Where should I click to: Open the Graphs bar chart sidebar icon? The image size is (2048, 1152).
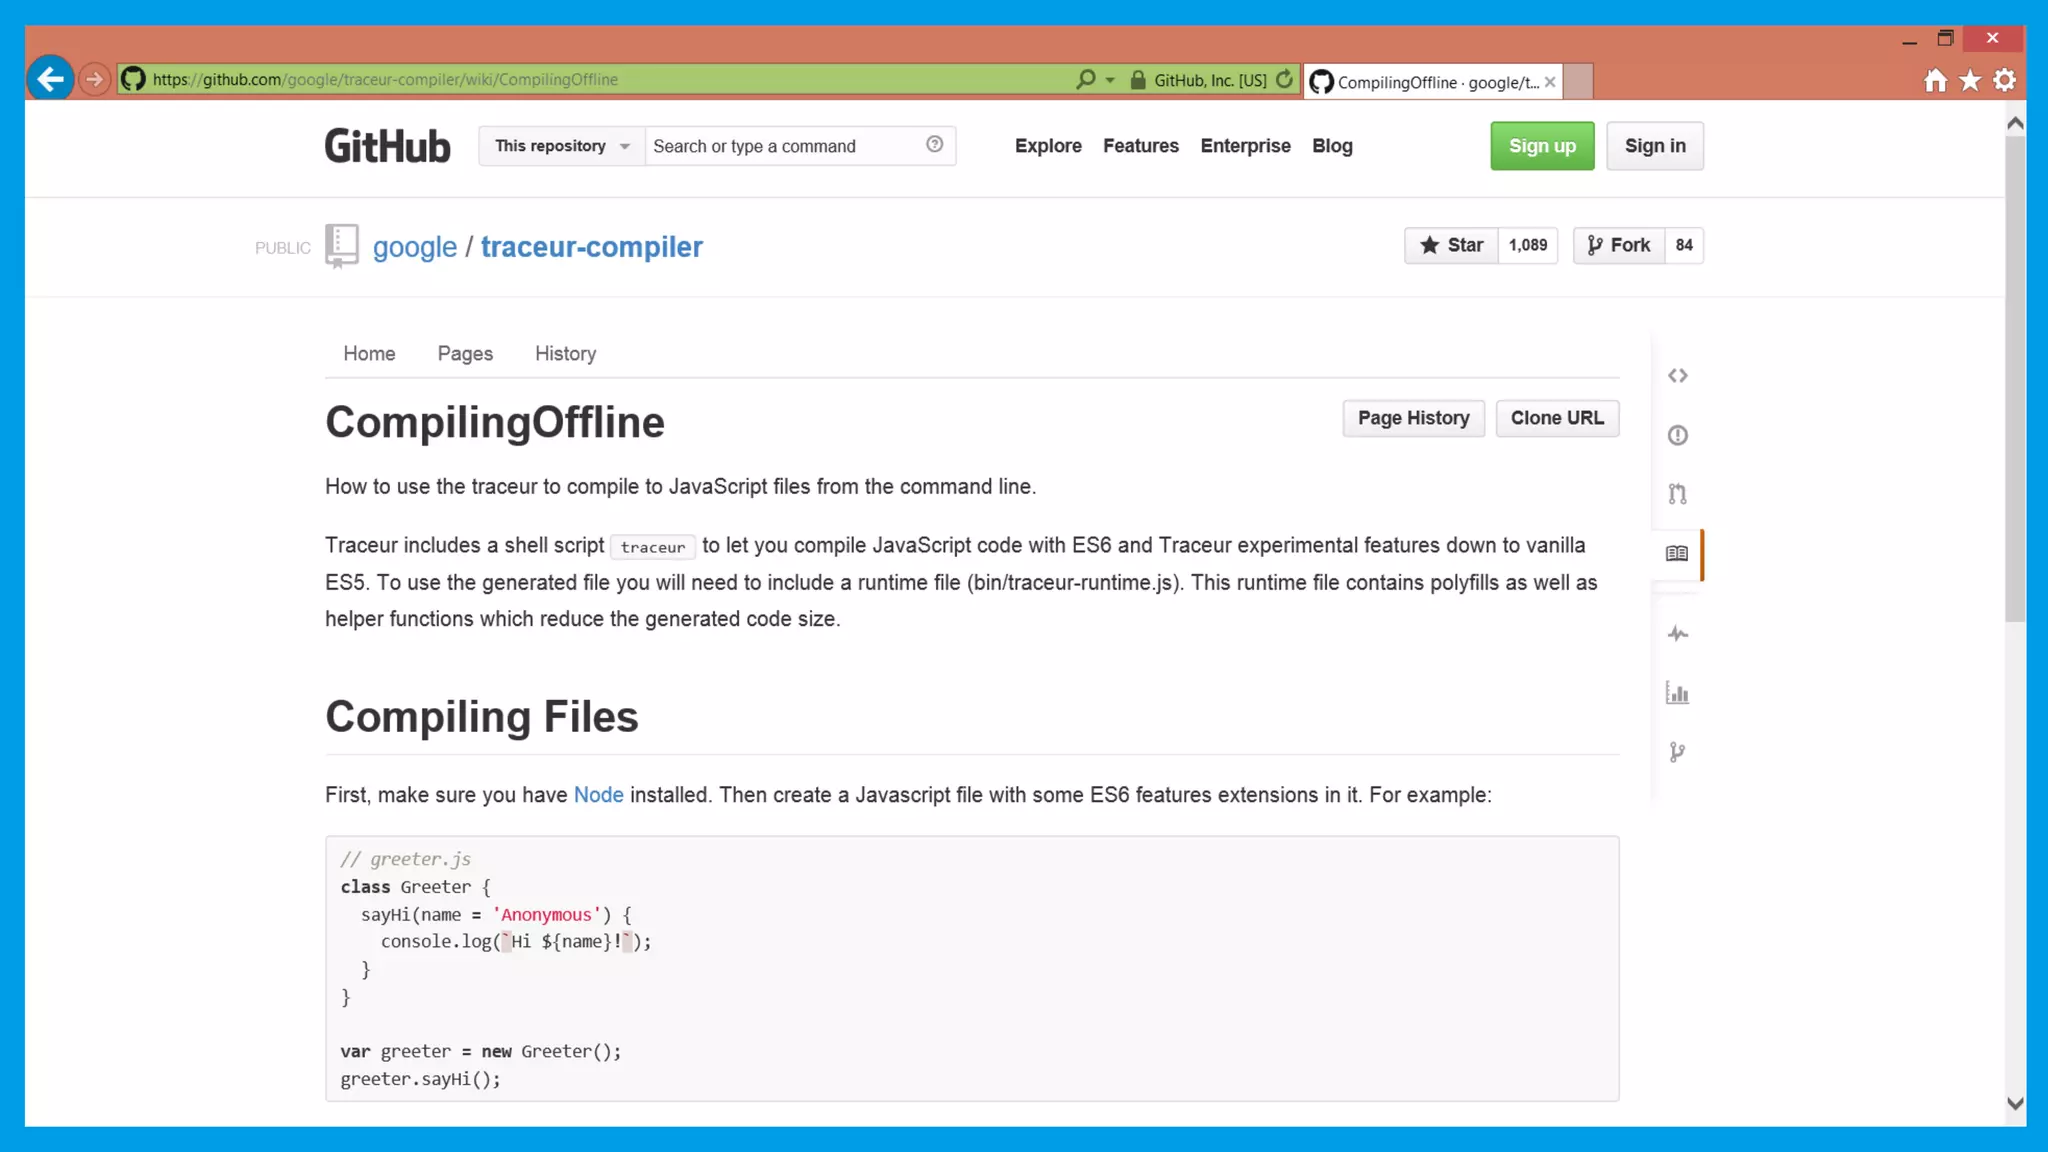click(1677, 693)
